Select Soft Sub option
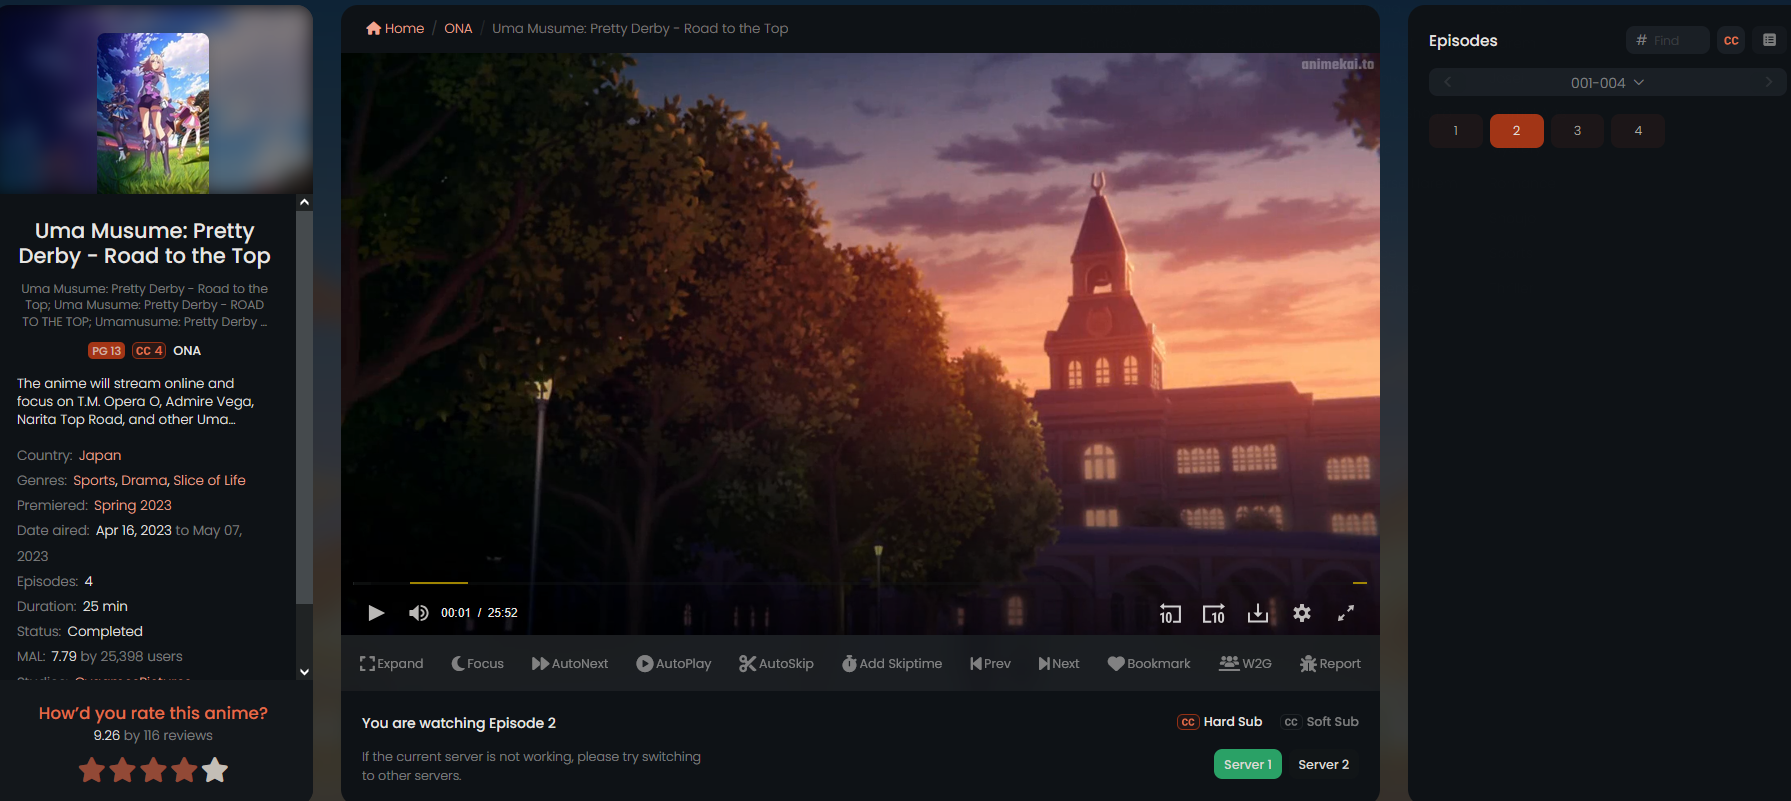The width and height of the screenshot is (1791, 801). [1321, 722]
